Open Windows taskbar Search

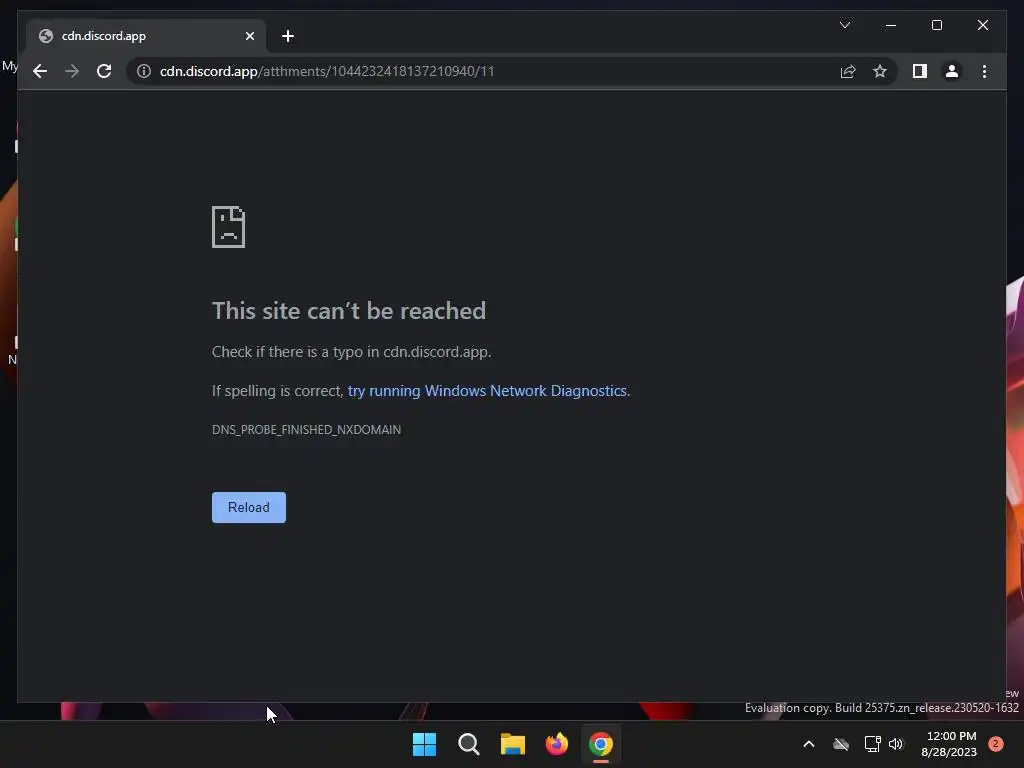pos(468,744)
